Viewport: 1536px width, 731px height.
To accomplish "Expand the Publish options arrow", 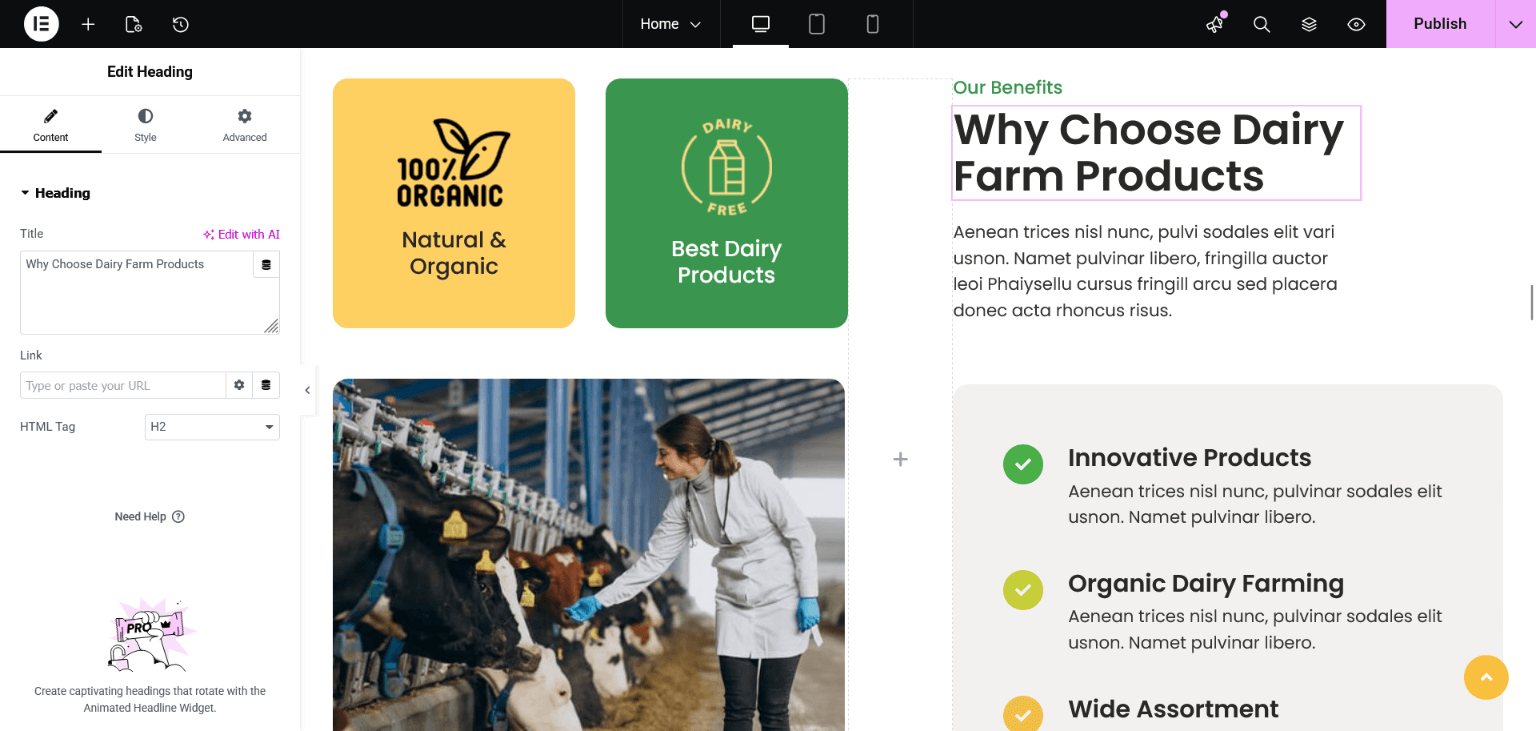I will 1515,24.
